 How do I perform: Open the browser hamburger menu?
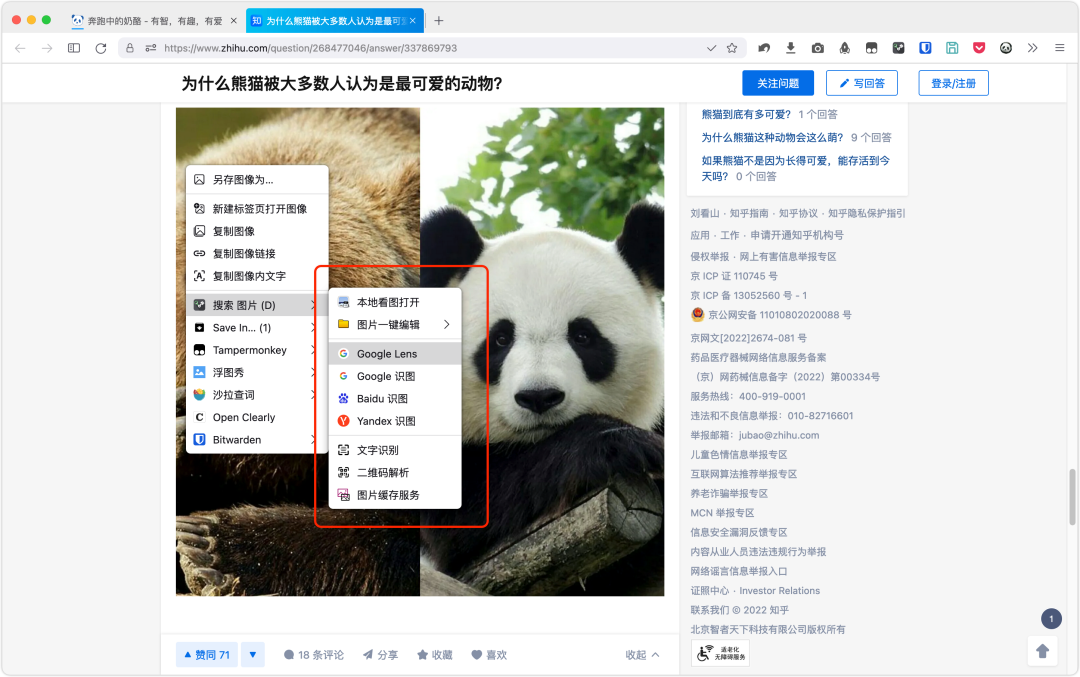[1059, 48]
